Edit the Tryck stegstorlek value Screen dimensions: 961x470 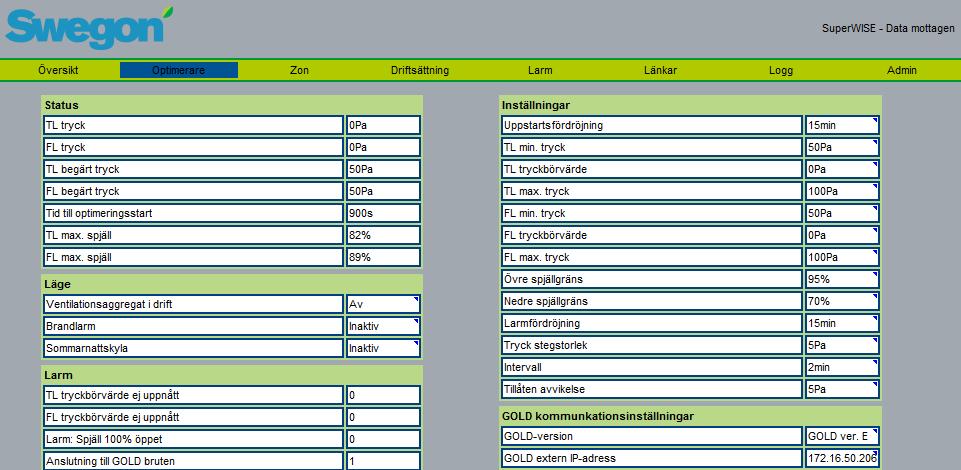click(842, 345)
